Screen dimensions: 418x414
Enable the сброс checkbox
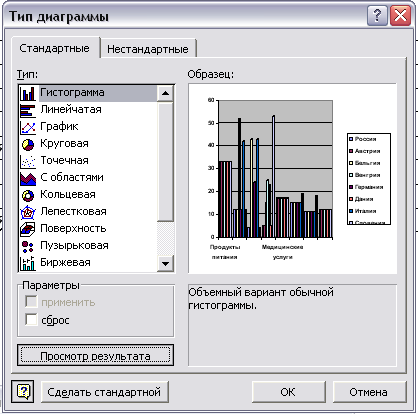tap(31, 320)
